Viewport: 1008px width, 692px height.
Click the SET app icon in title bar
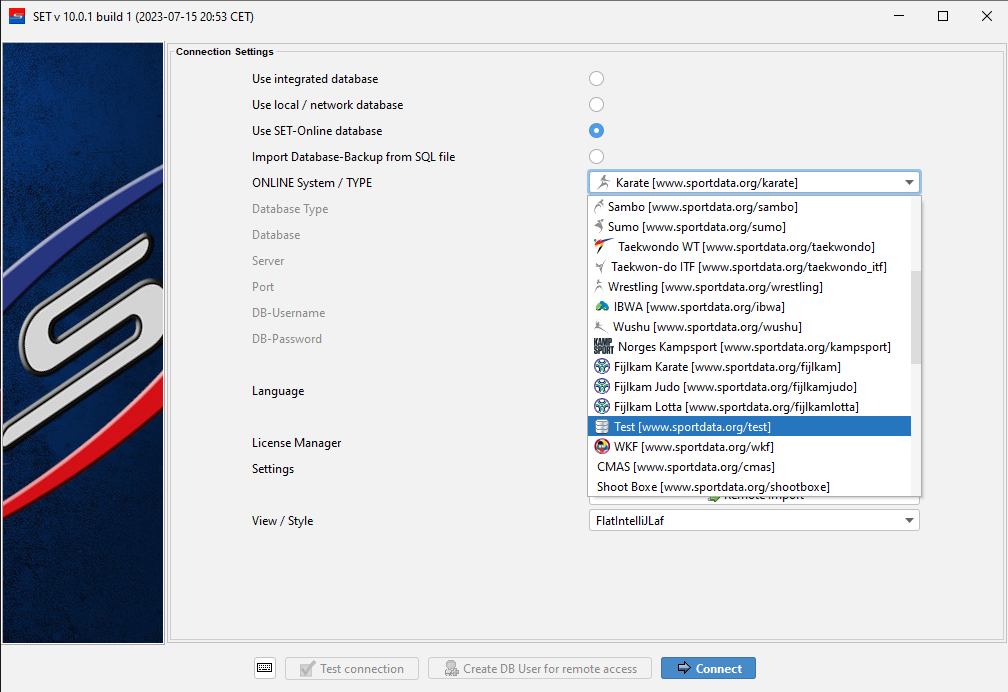click(17, 16)
